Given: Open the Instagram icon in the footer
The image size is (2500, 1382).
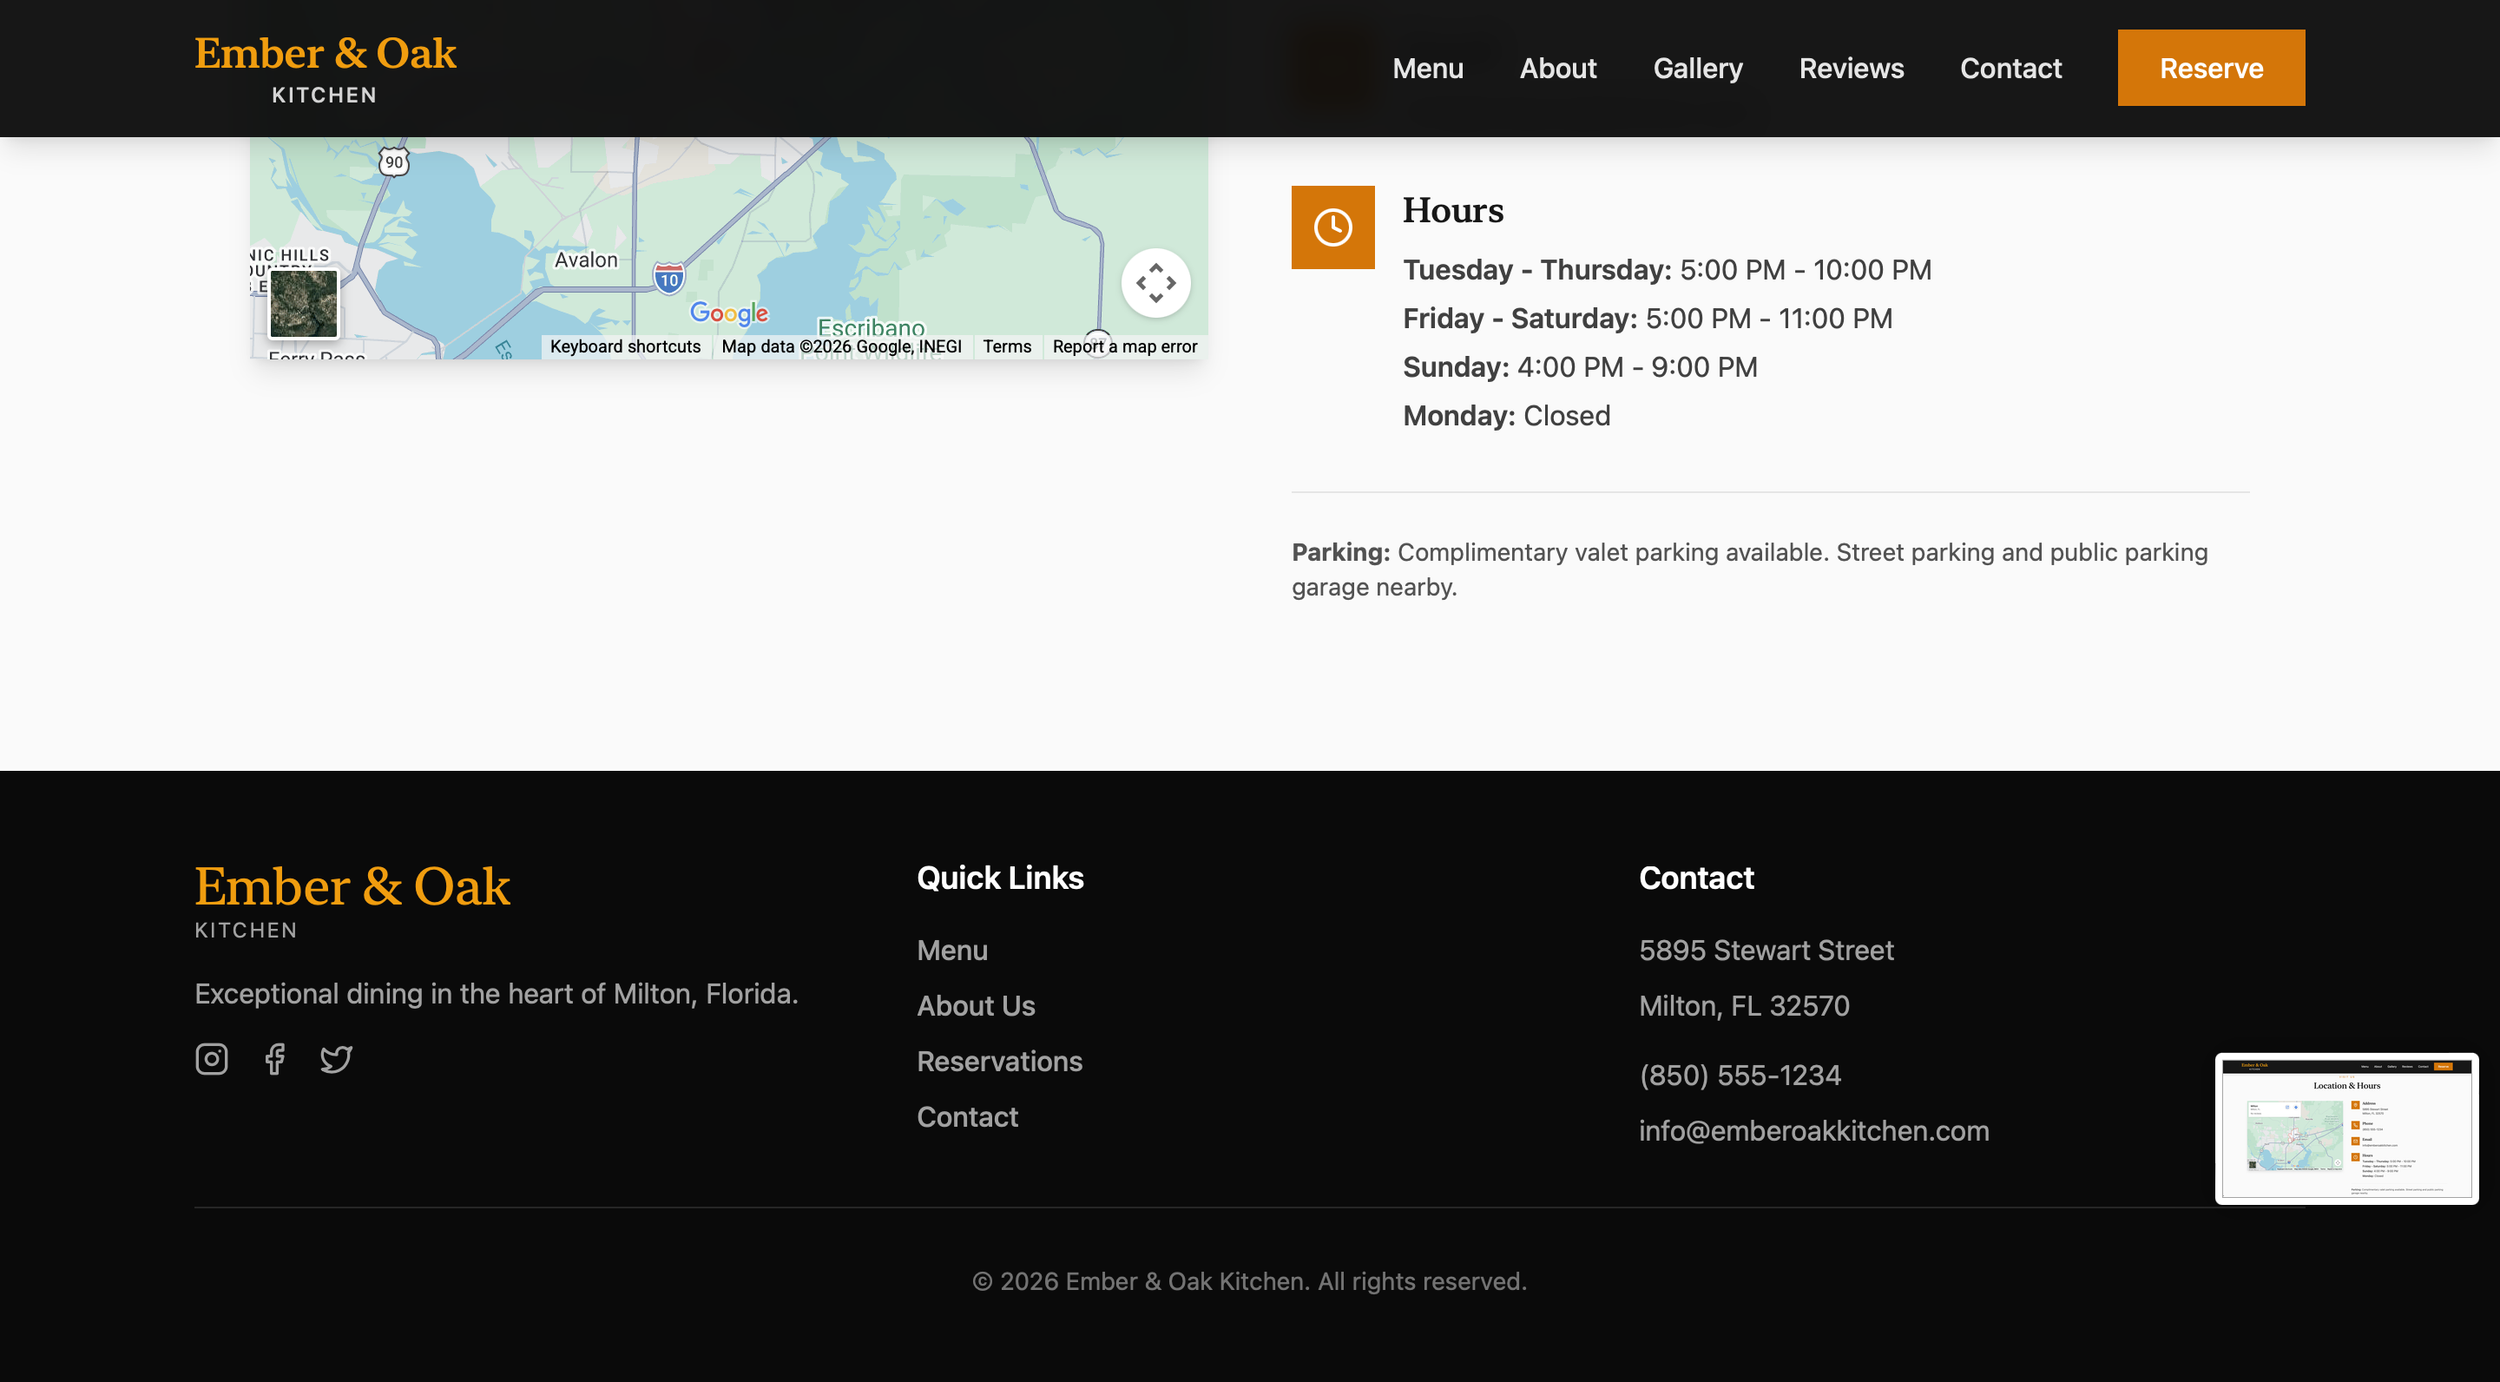Looking at the screenshot, I should point(211,1059).
